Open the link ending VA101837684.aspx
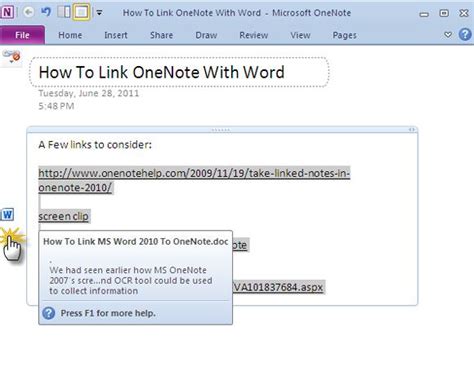This screenshot has height=376, width=474. point(278,287)
